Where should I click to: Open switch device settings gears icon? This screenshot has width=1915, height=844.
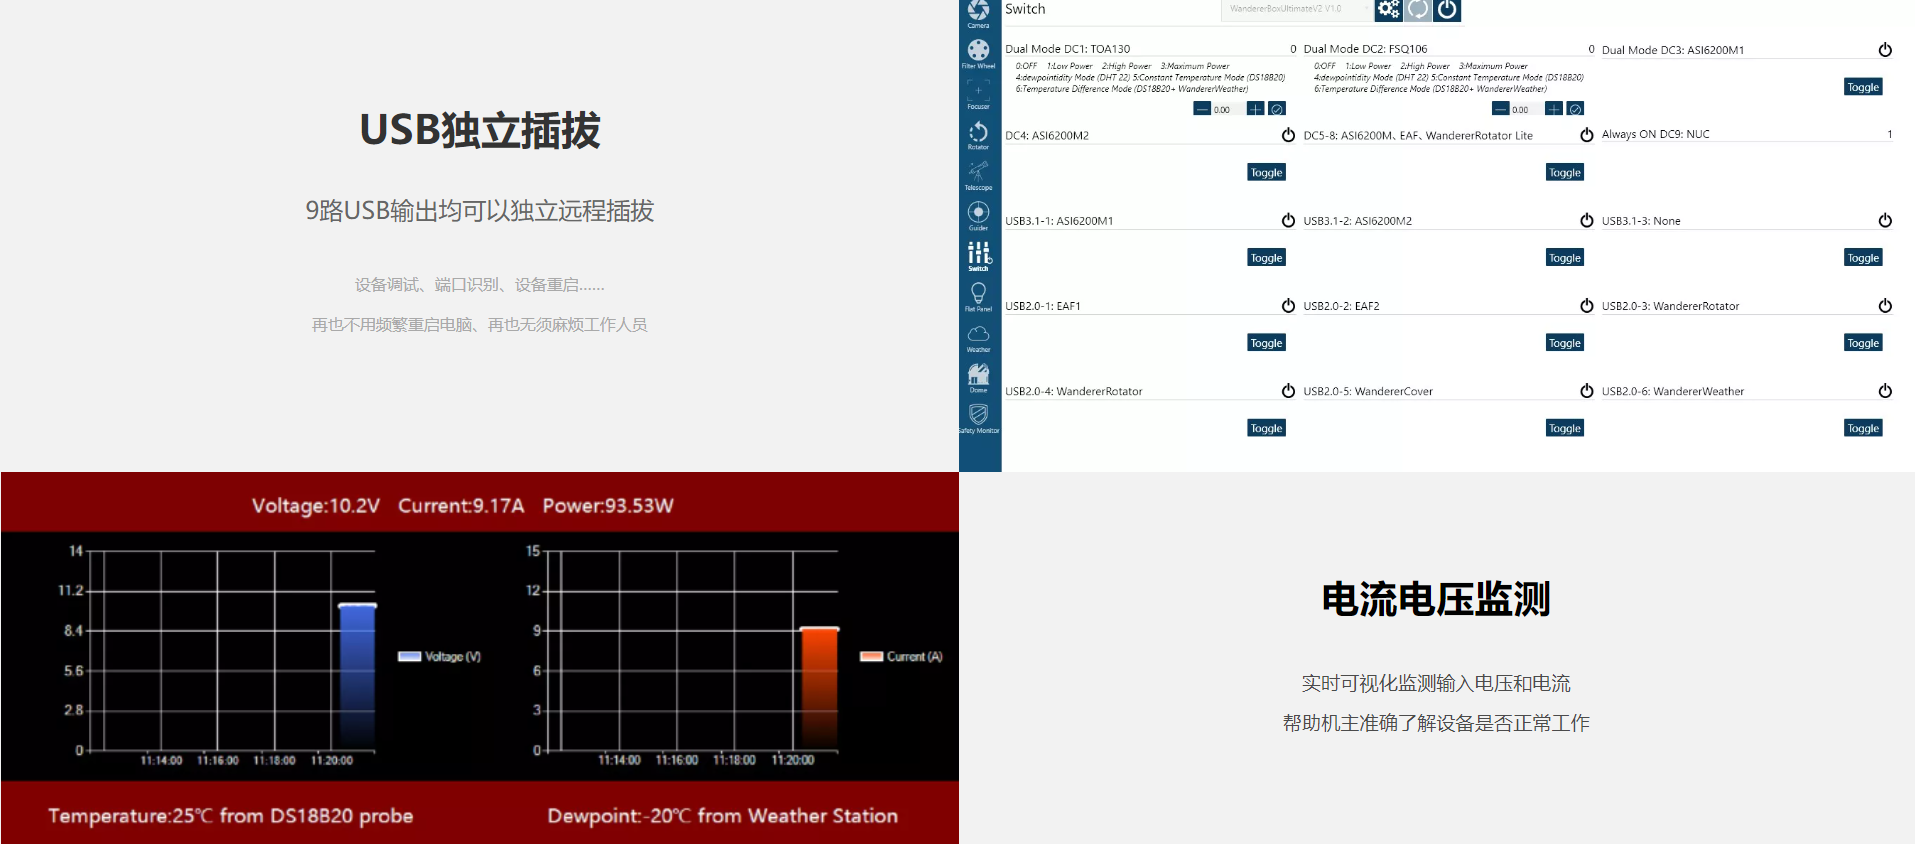click(1388, 10)
